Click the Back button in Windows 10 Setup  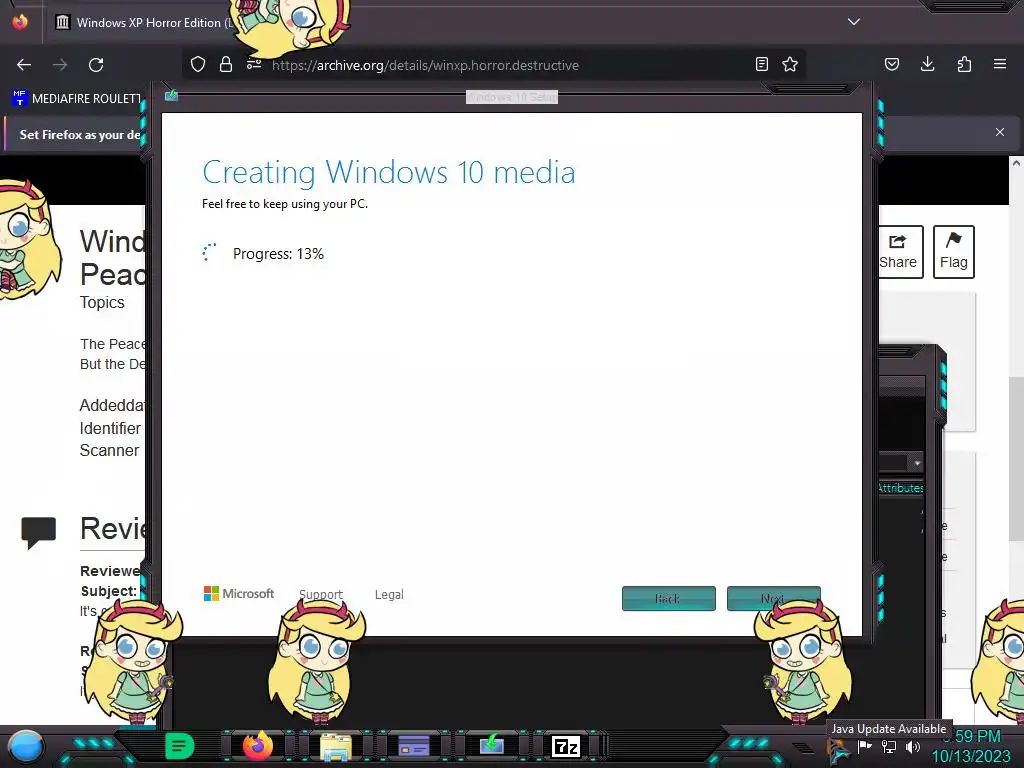[669, 598]
